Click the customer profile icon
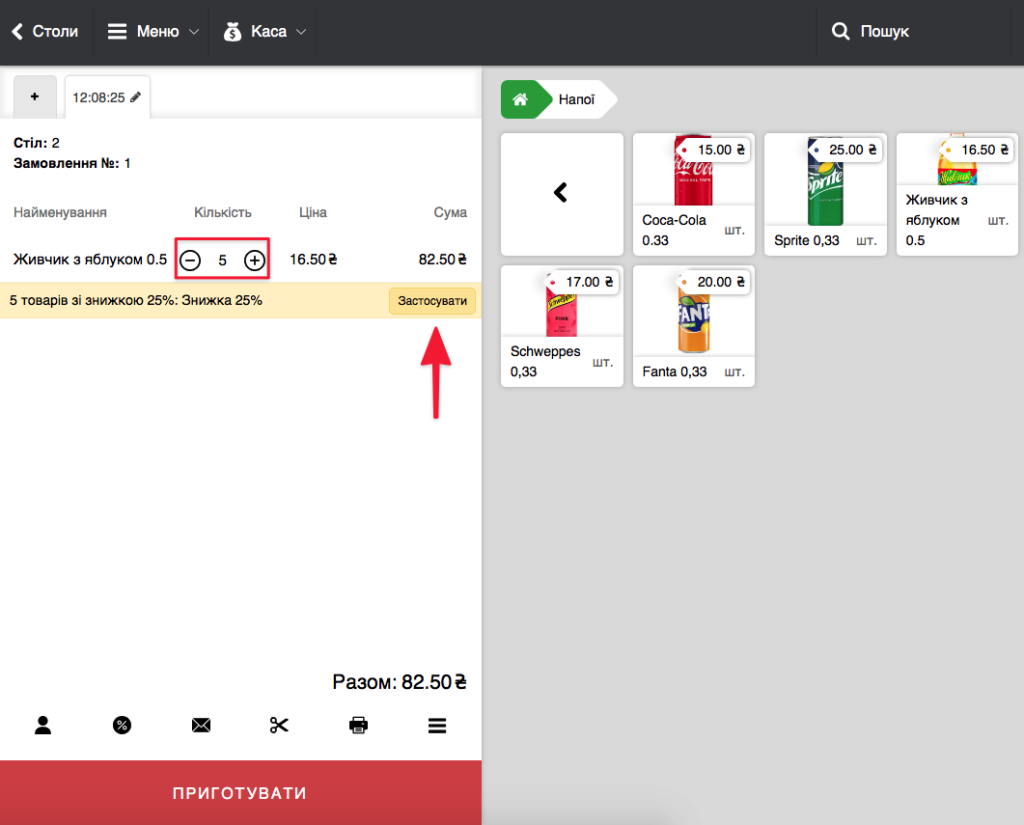 coord(42,726)
